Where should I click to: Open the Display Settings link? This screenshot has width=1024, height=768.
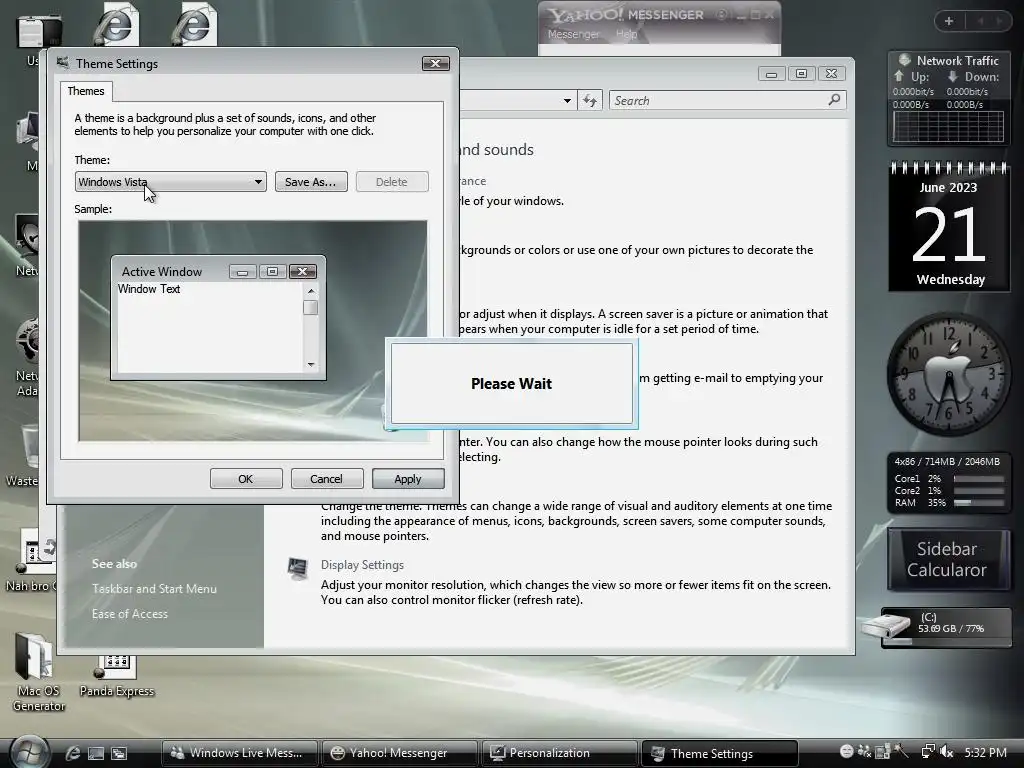click(x=362, y=565)
